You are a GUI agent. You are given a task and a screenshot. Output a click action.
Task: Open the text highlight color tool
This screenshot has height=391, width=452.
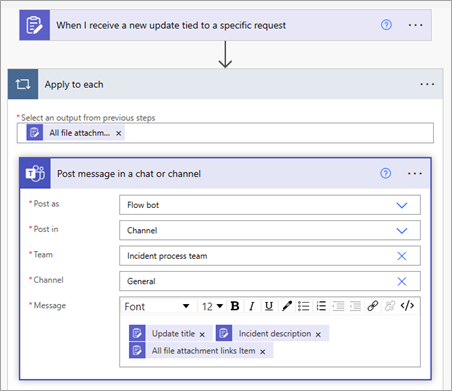(286, 306)
